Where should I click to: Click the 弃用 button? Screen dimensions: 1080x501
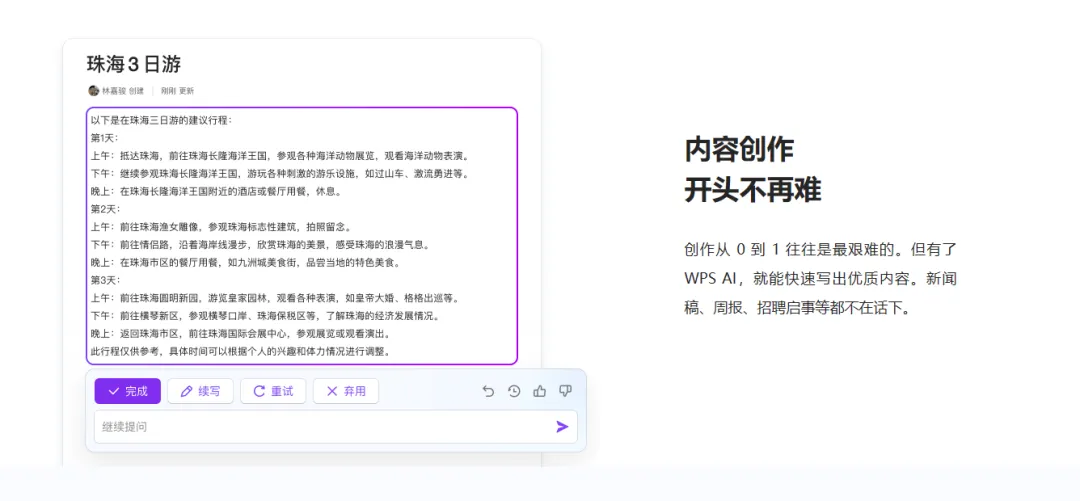(x=346, y=391)
